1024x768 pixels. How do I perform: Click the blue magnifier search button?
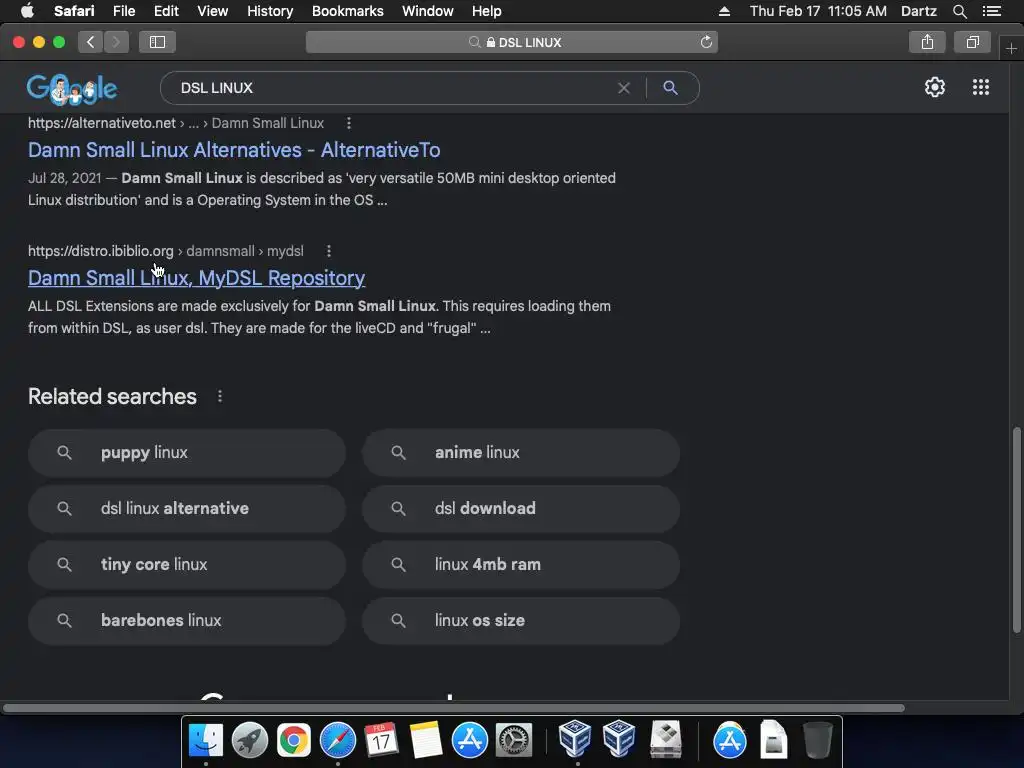[670, 88]
